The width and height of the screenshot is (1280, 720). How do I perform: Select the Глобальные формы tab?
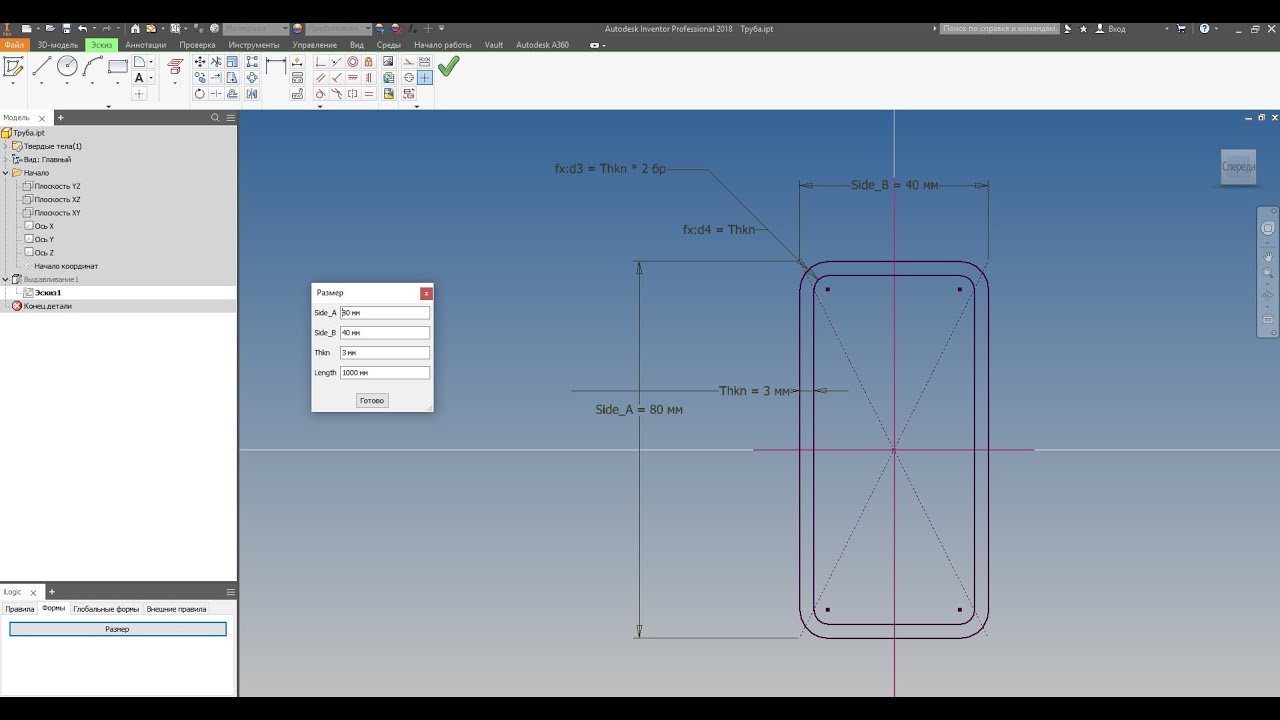[x=106, y=609]
